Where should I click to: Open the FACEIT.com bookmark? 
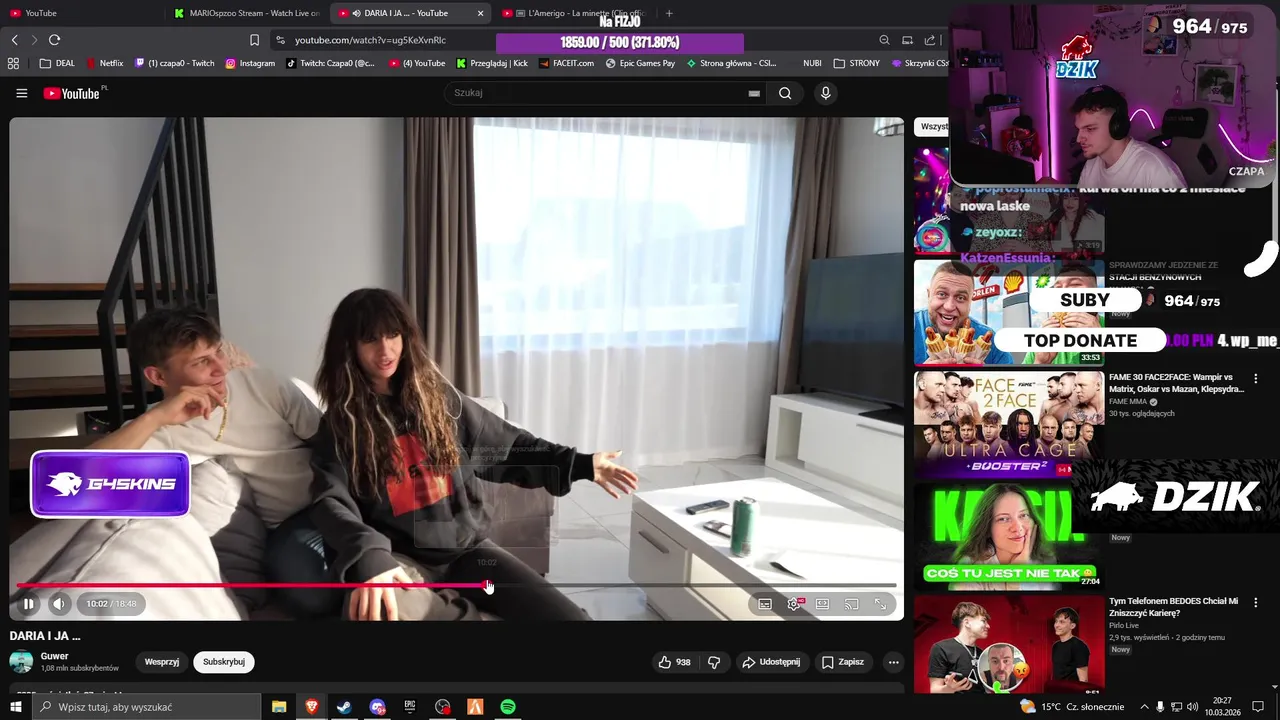tap(566, 63)
